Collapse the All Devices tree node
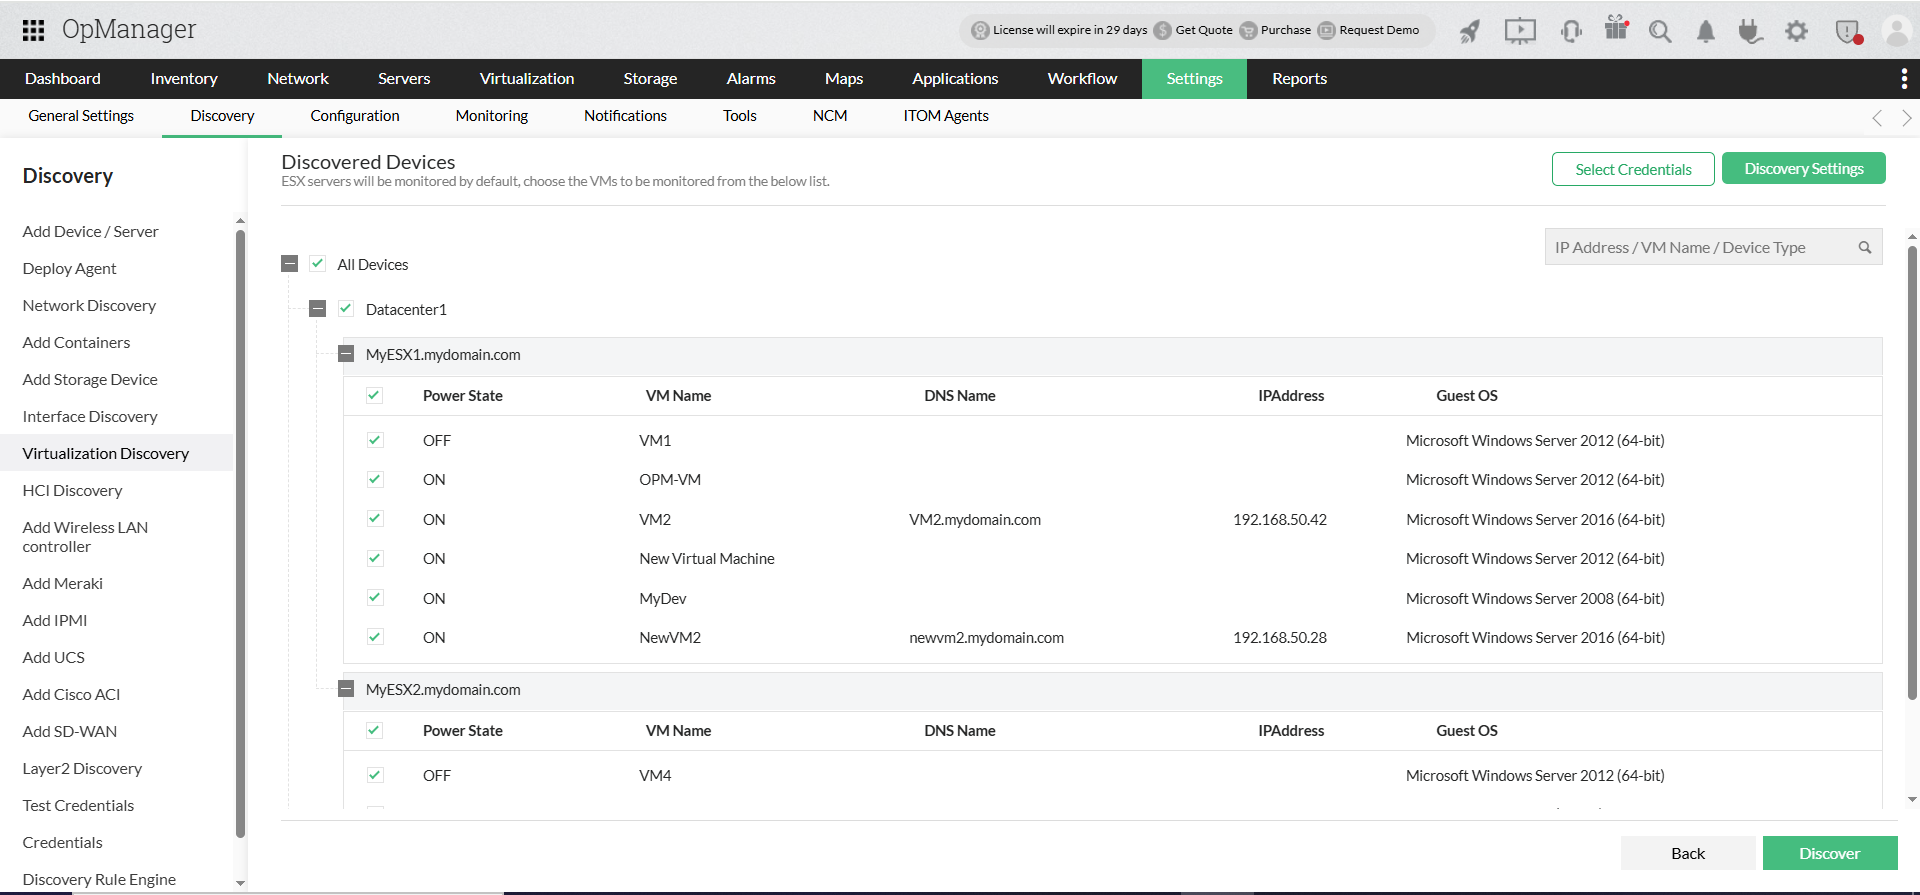1920x895 pixels. pos(290,264)
